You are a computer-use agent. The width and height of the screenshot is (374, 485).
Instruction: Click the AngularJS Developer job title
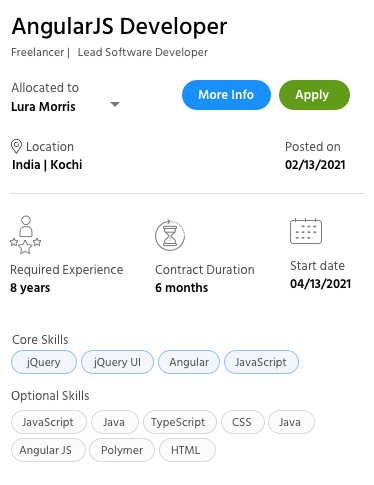119,27
